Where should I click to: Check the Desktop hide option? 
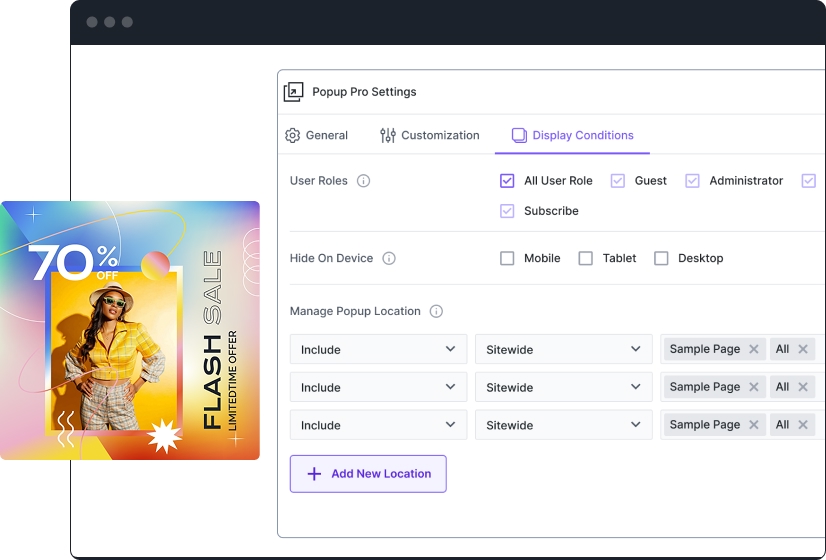661,258
